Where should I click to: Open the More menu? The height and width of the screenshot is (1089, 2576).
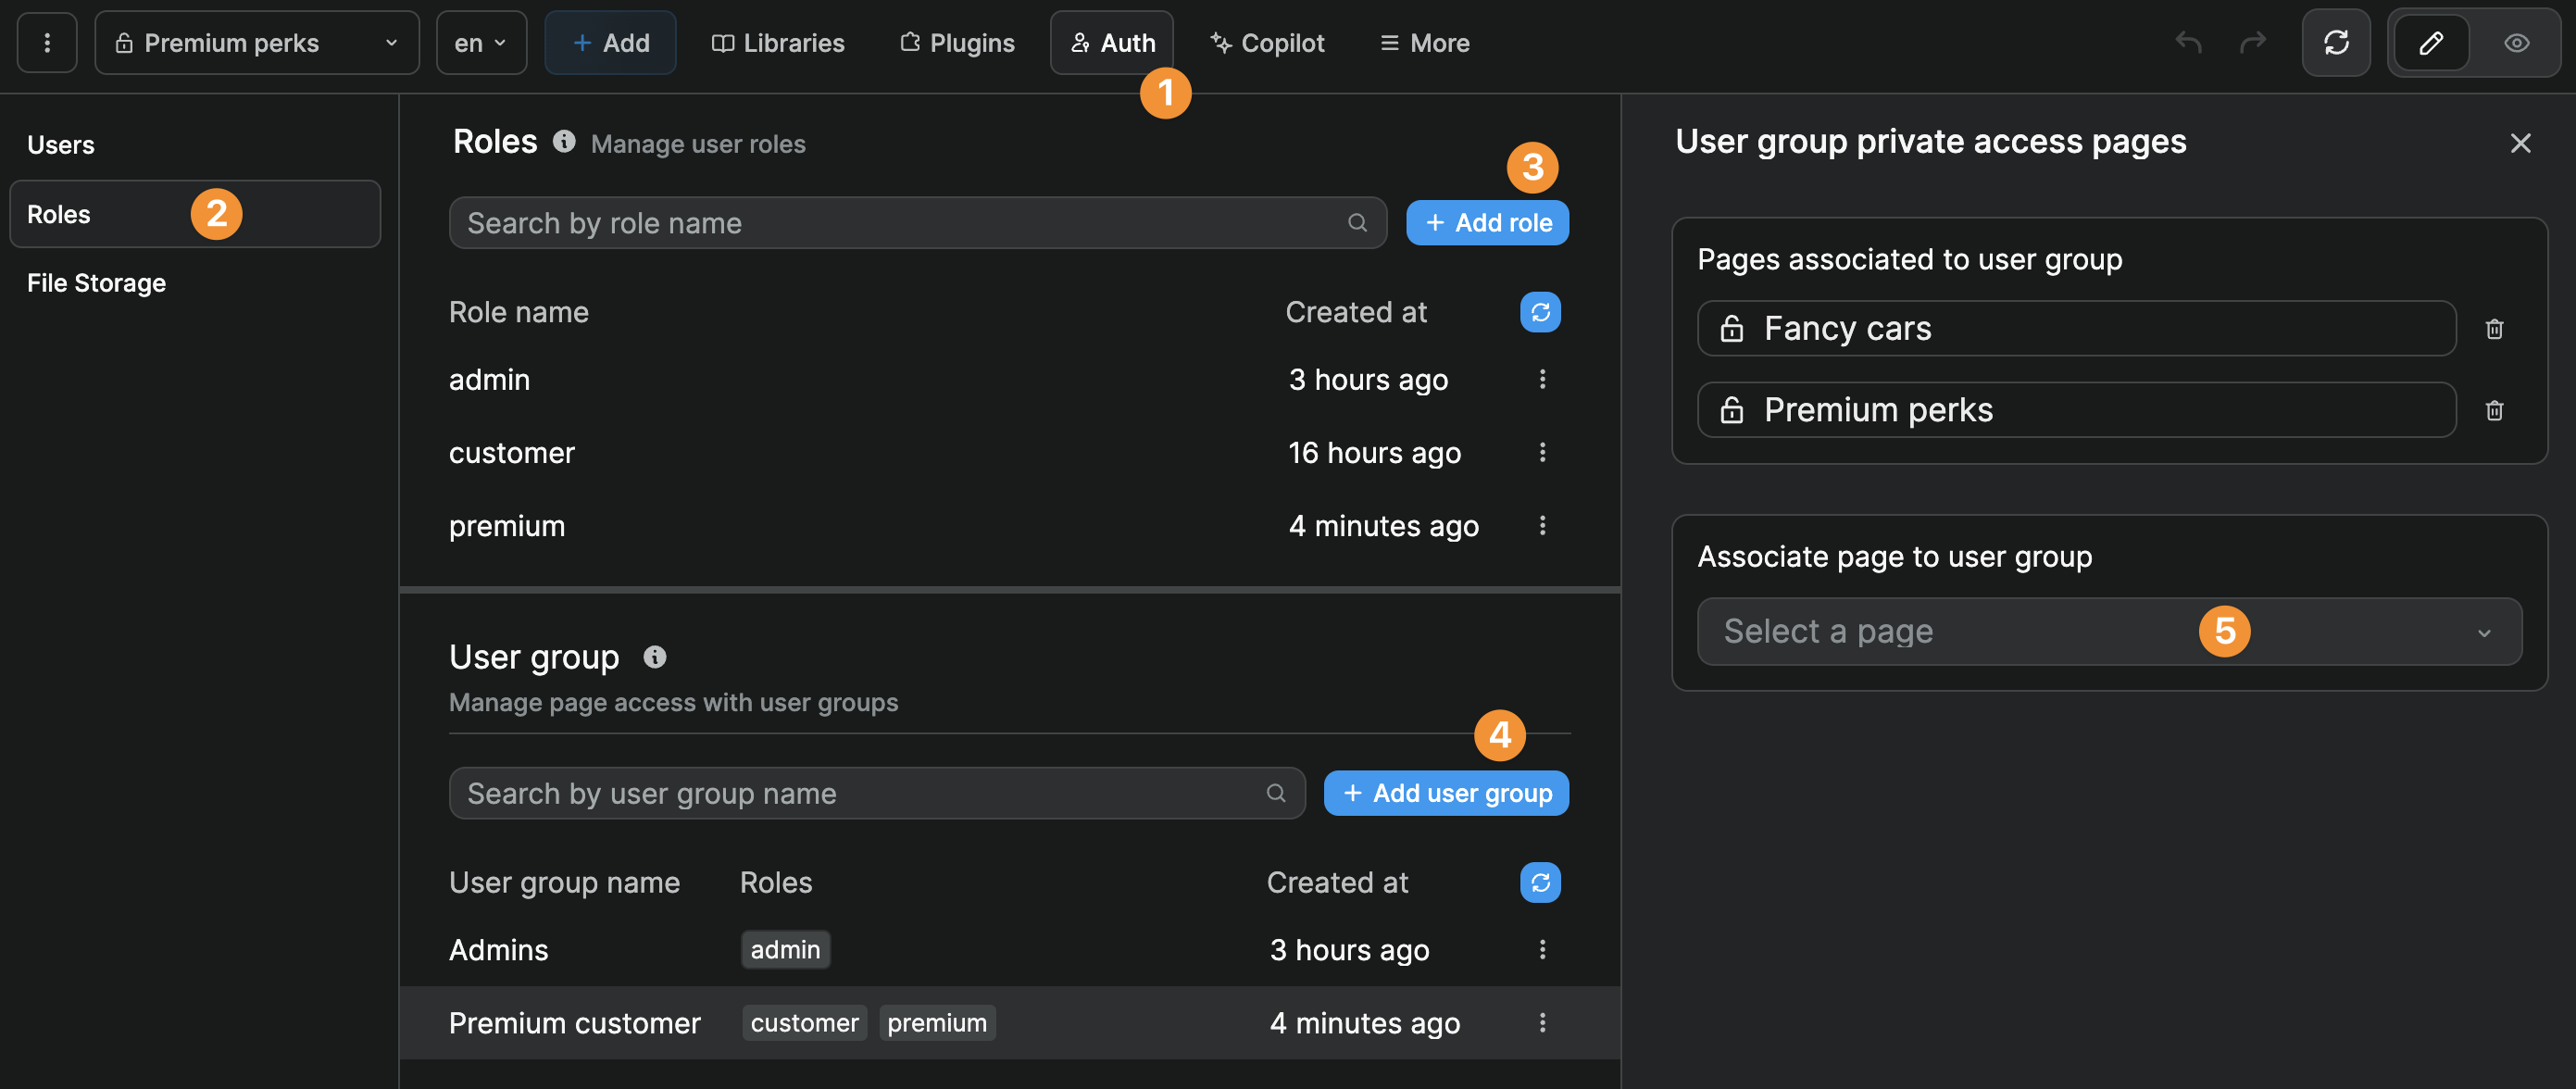(1424, 42)
